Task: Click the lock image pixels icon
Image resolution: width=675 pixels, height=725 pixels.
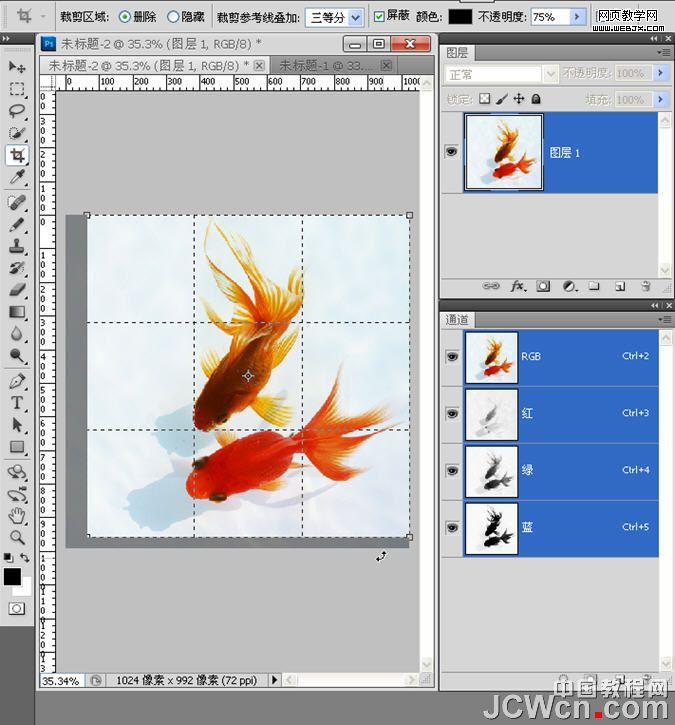Action: click(502, 99)
